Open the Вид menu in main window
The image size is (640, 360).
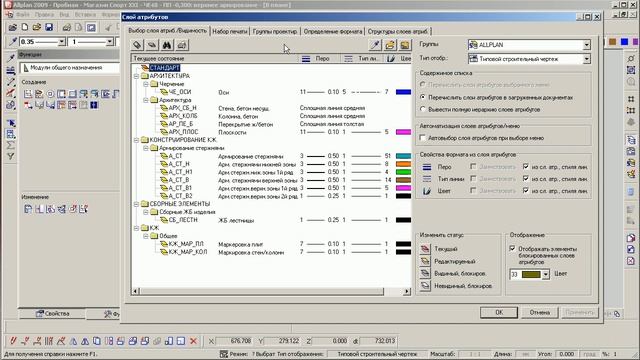[64, 15]
